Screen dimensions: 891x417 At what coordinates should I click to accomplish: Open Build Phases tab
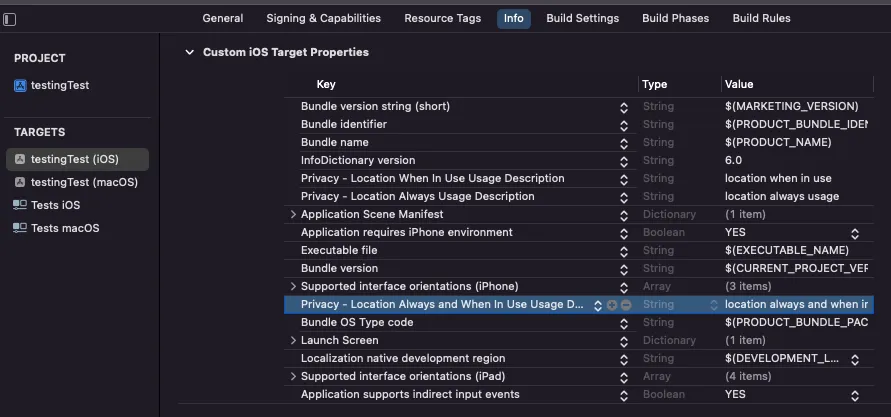tap(676, 18)
